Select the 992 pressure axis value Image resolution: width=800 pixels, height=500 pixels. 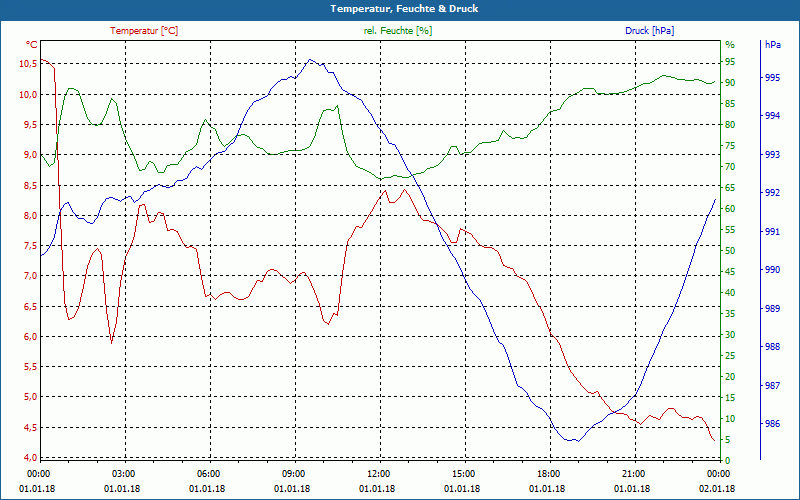[x=772, y=193]
